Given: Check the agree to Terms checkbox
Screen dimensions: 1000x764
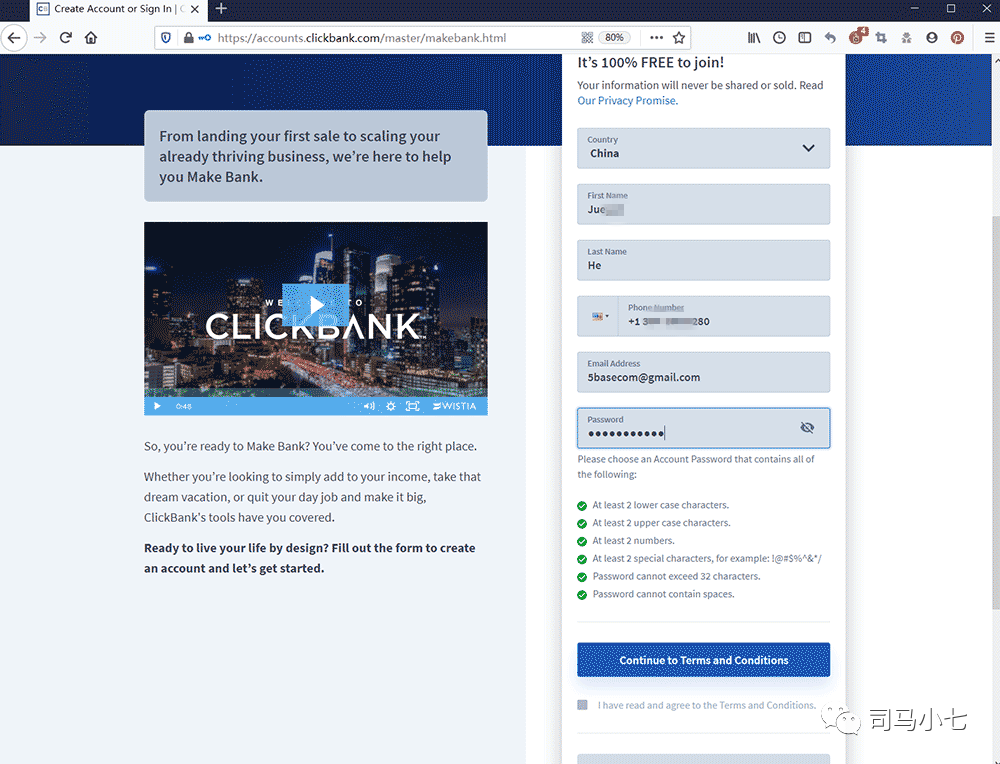Looking at the screenshot, I should click(x=582, y=705).
